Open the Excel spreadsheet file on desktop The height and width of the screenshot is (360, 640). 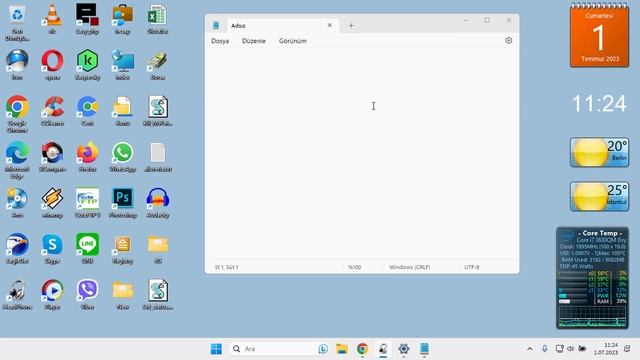[158, 19]
